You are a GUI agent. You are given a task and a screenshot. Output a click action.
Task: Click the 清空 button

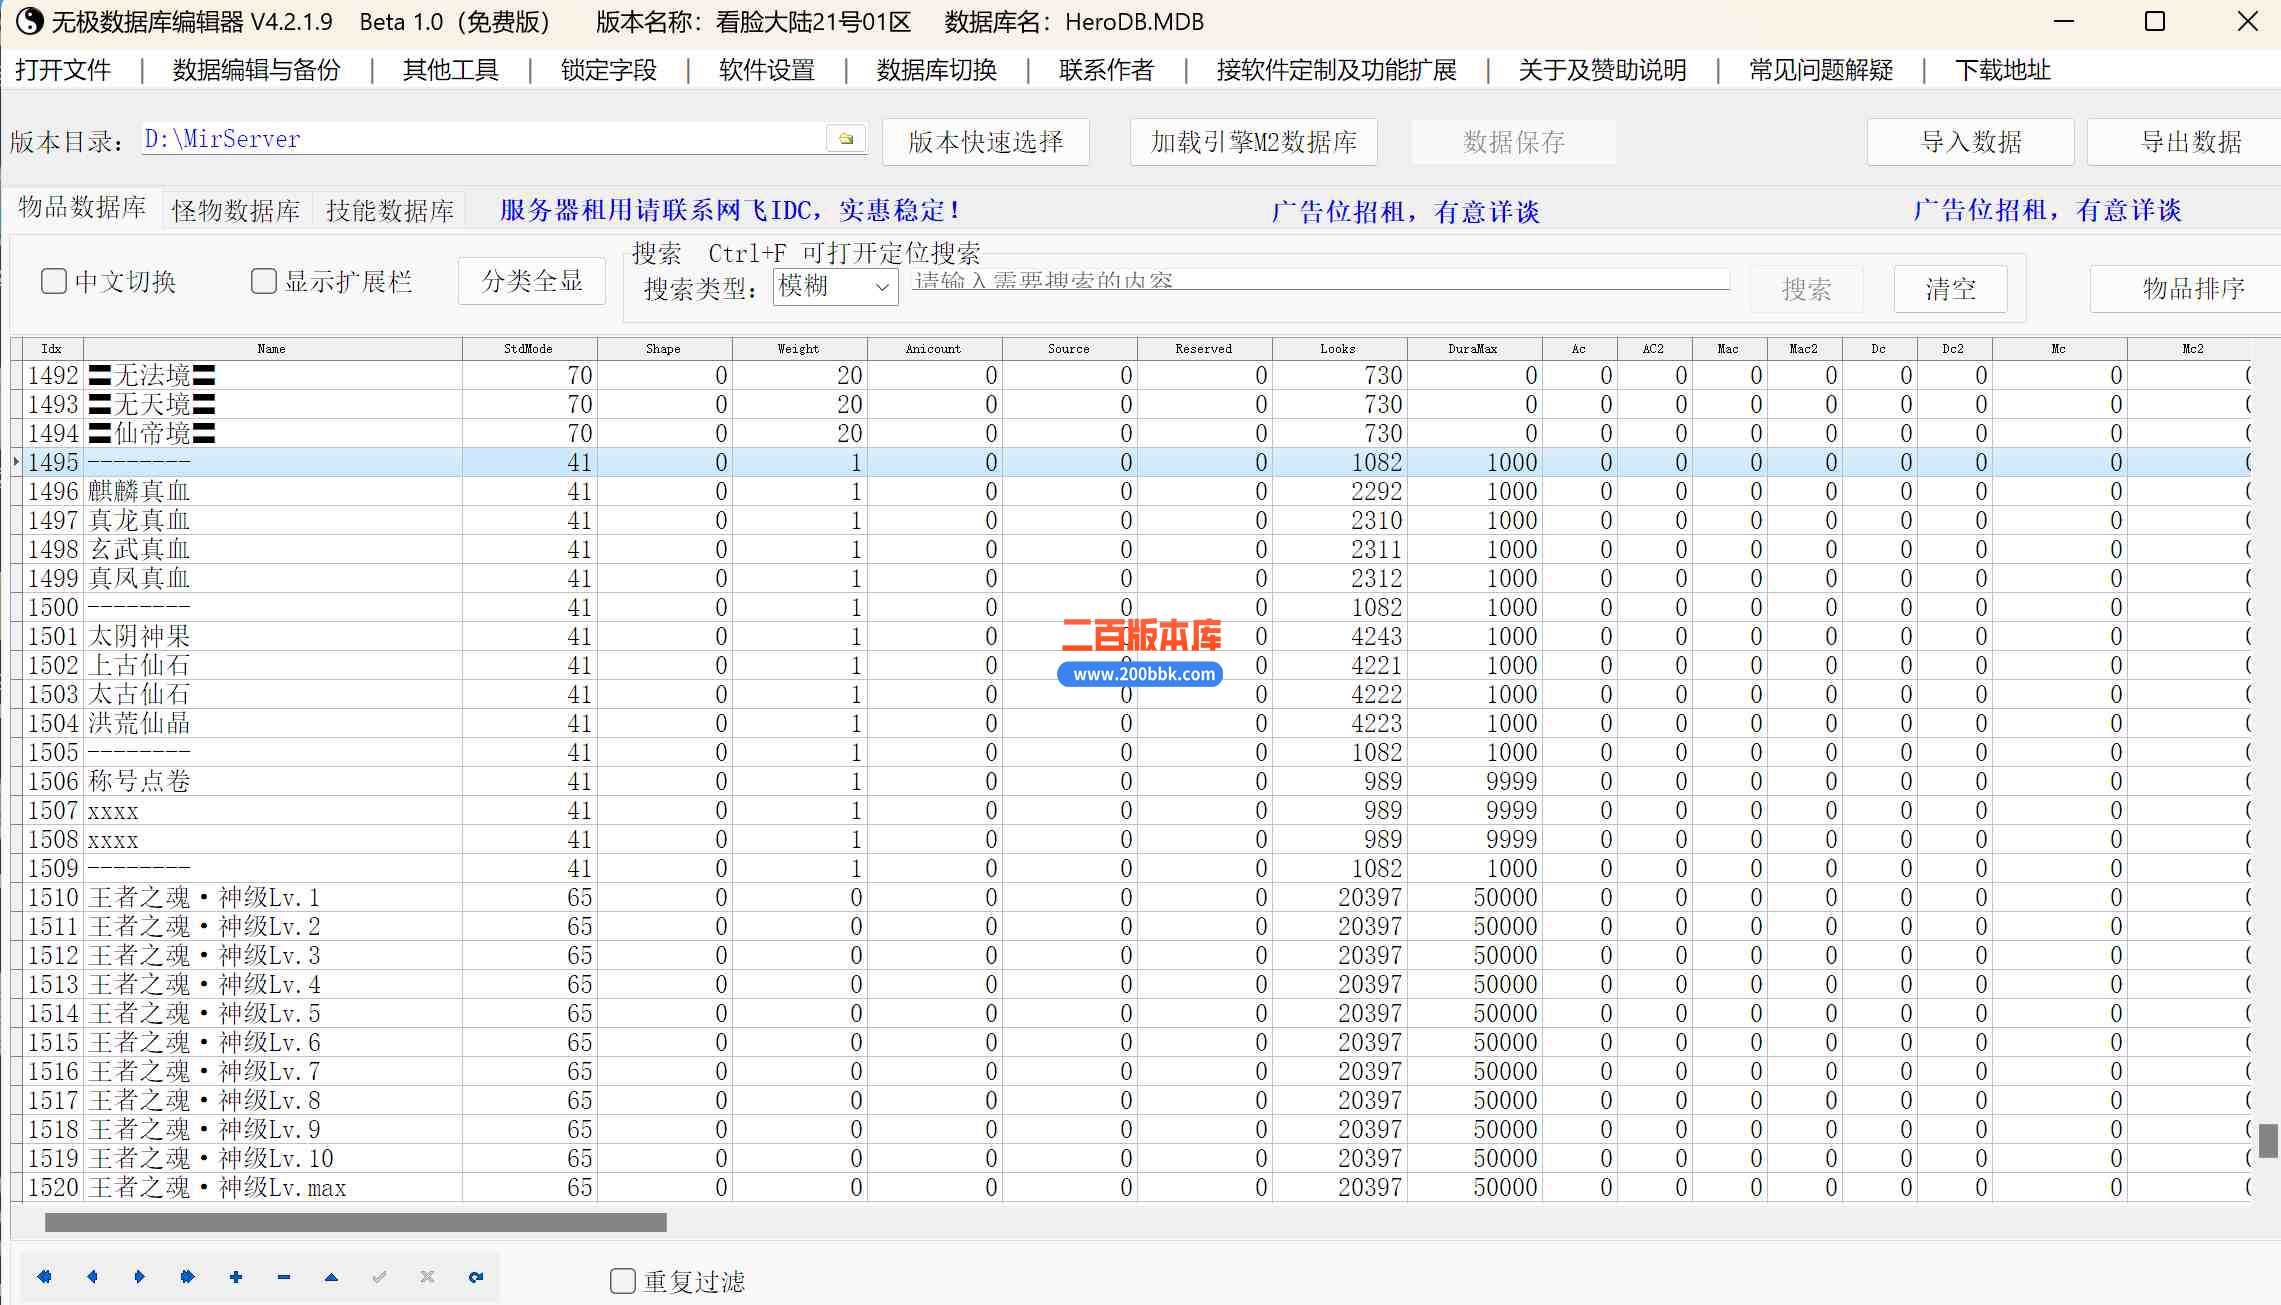coord(1950,289)
